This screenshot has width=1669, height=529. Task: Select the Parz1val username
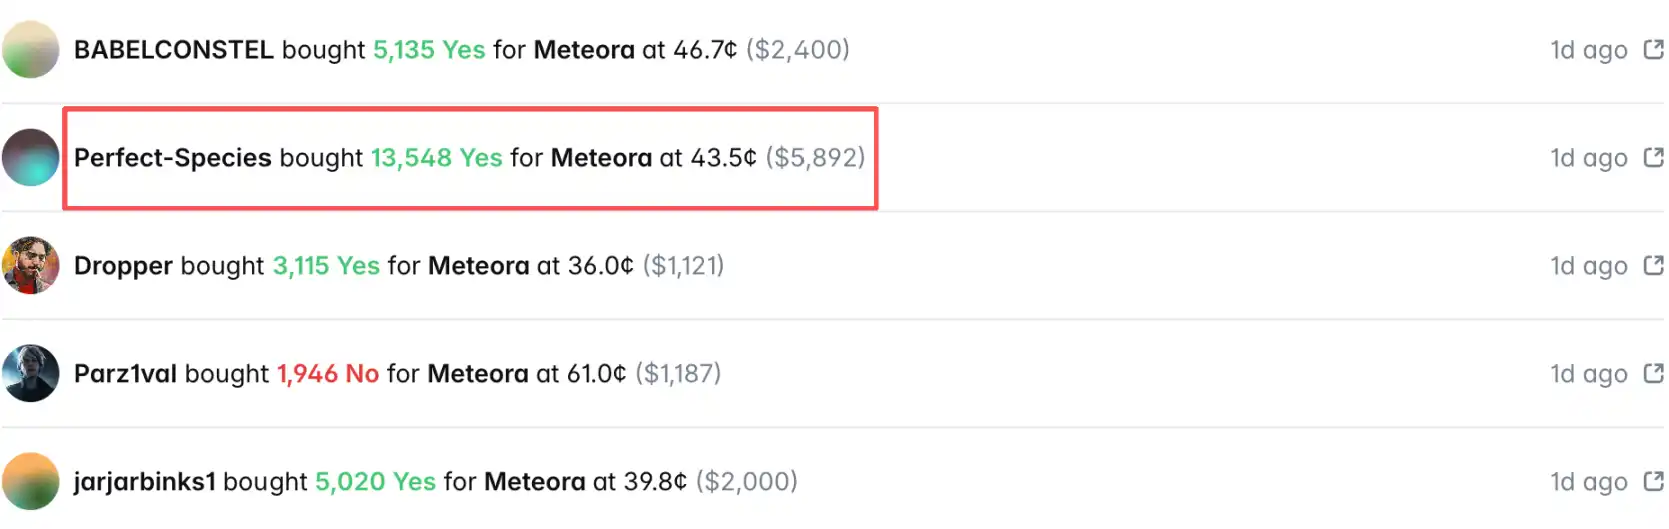pos(125,374)
